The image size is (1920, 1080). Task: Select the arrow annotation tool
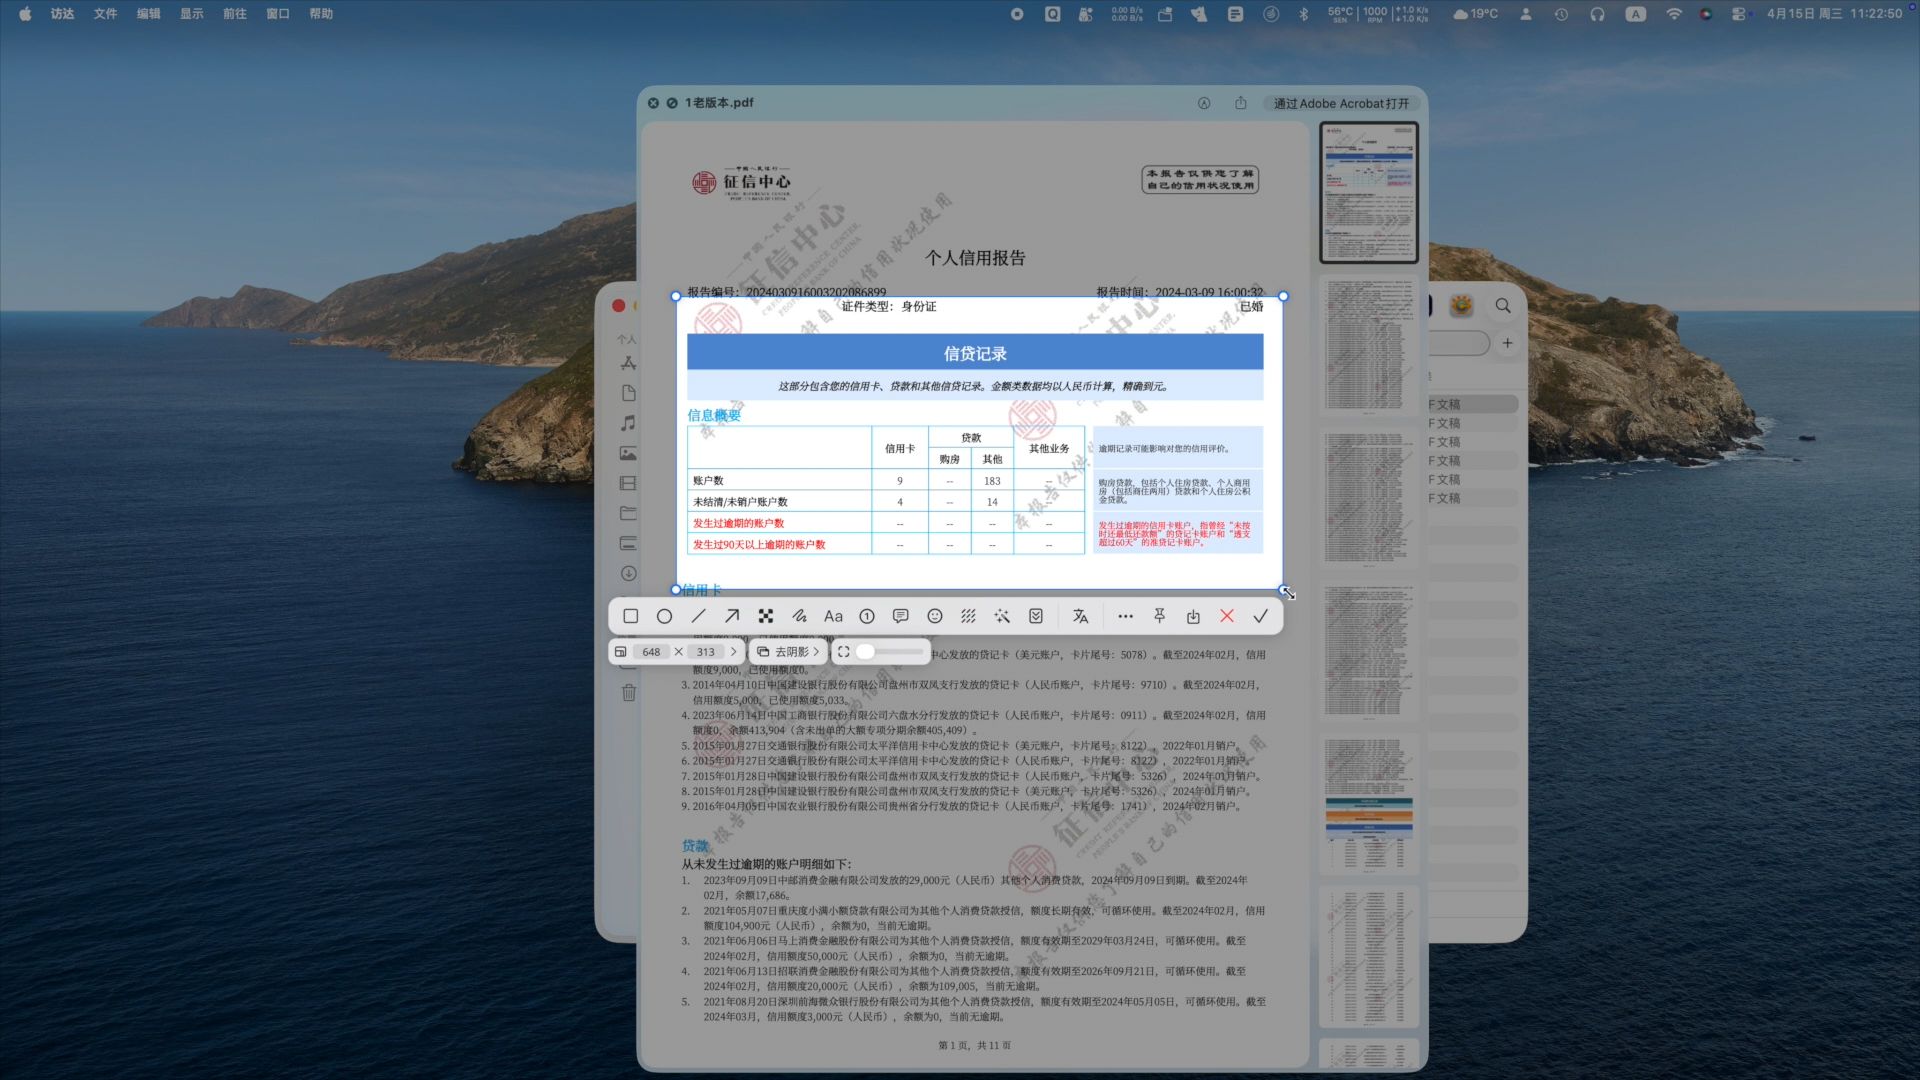click(x=732, y=616)
